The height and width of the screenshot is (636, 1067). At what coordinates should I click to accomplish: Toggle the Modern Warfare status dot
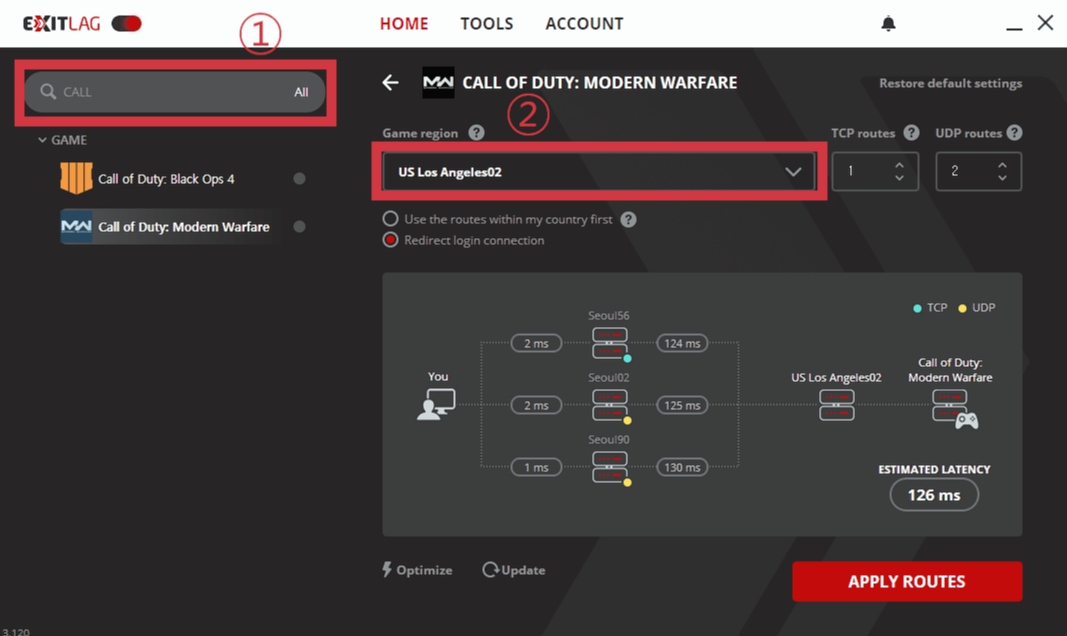click(299, 227)
